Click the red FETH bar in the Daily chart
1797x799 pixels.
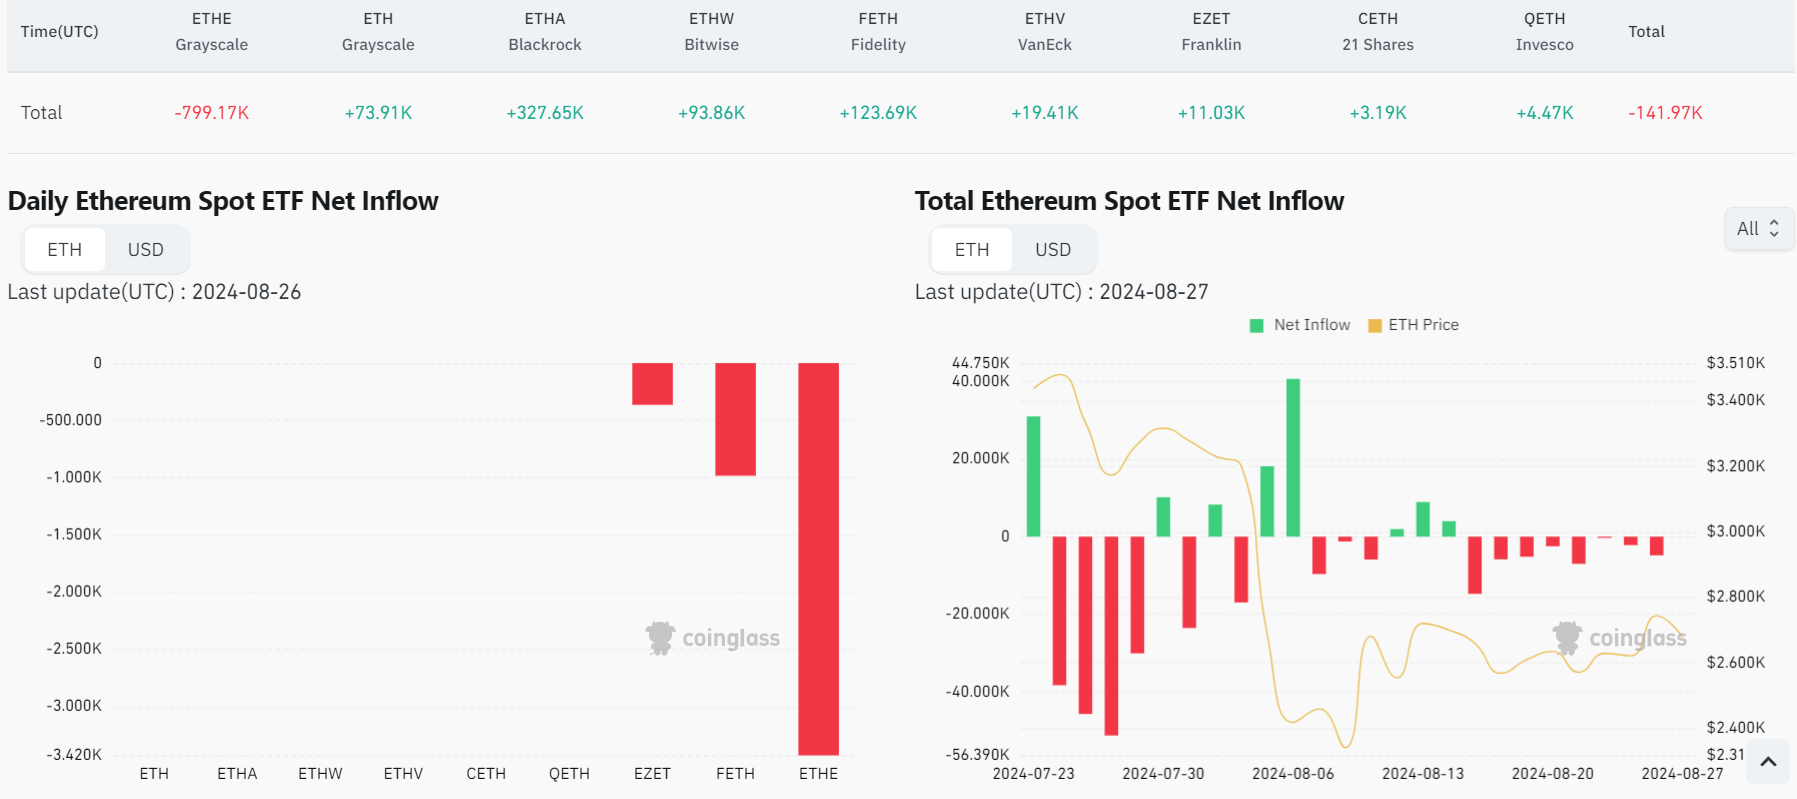point(735,419)
